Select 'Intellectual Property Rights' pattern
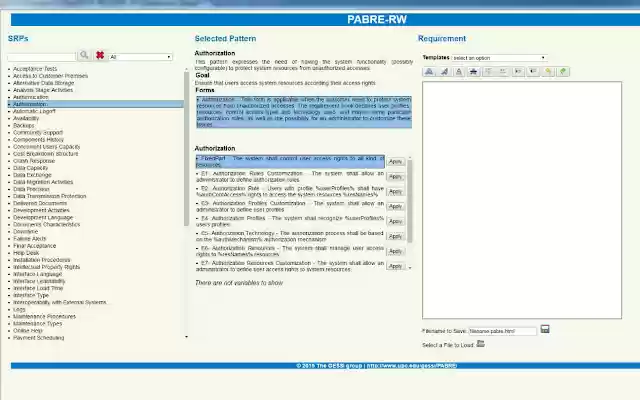Viewport: 640px width, 400px height. 47,267
